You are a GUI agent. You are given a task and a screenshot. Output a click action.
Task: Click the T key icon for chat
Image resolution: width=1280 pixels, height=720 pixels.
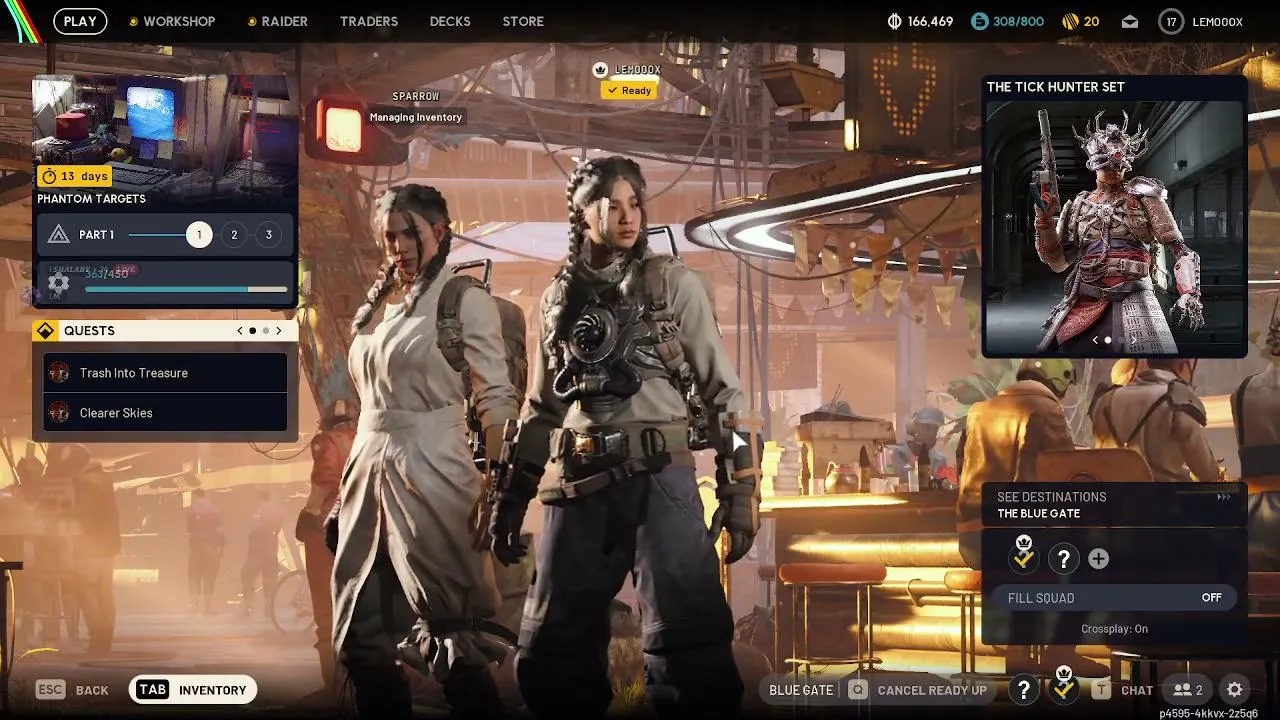(1101, 690)
